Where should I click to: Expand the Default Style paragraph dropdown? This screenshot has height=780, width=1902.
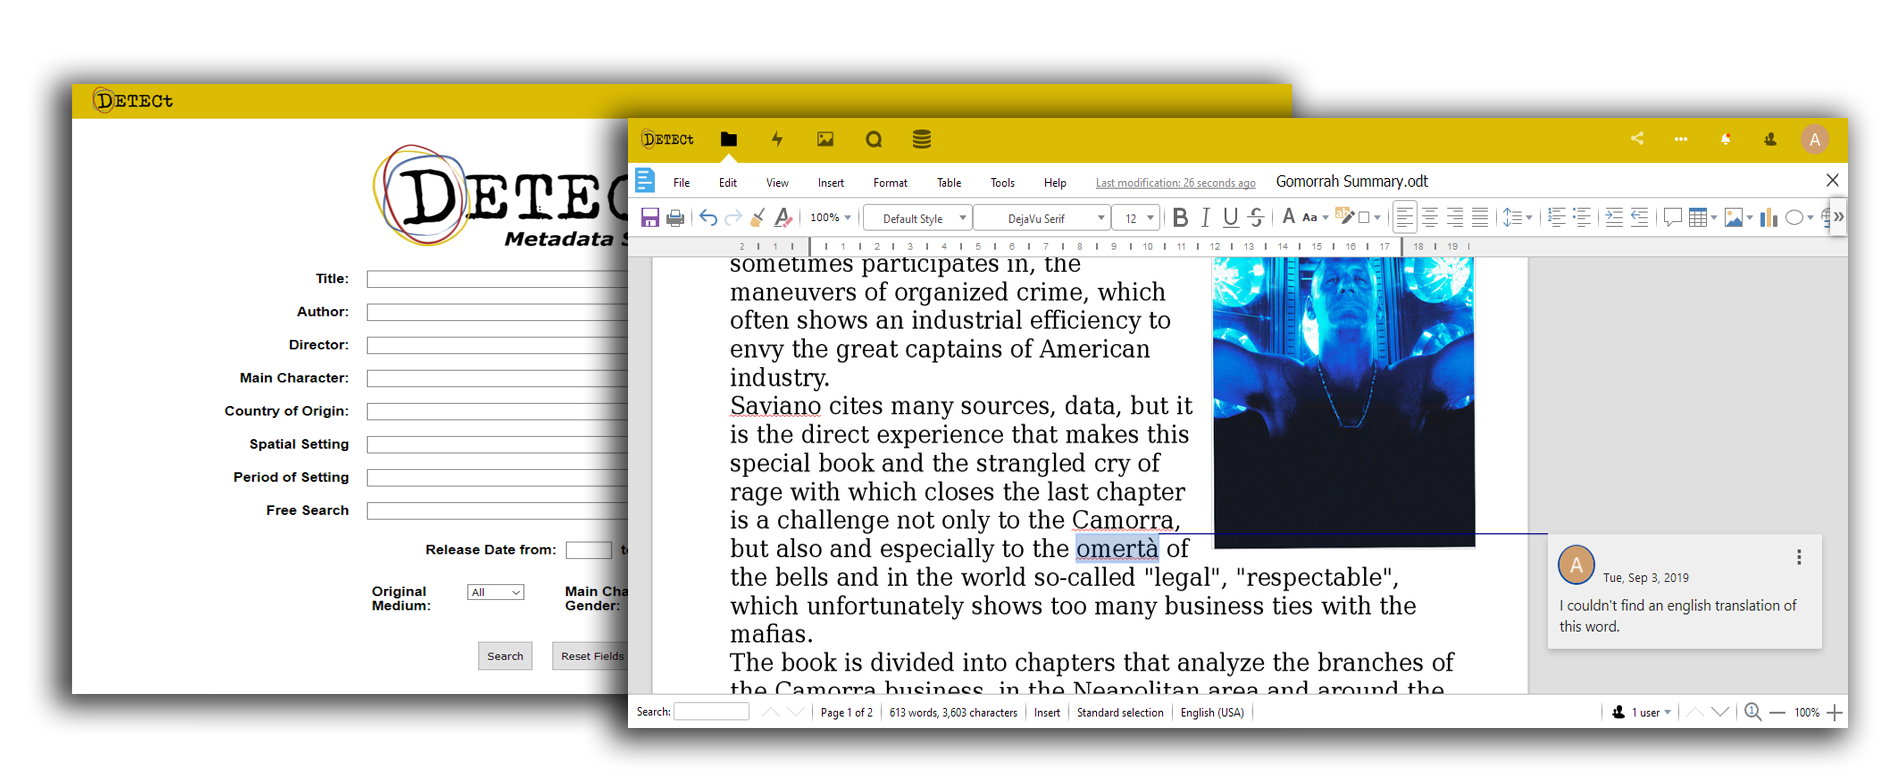pos(962,218)
